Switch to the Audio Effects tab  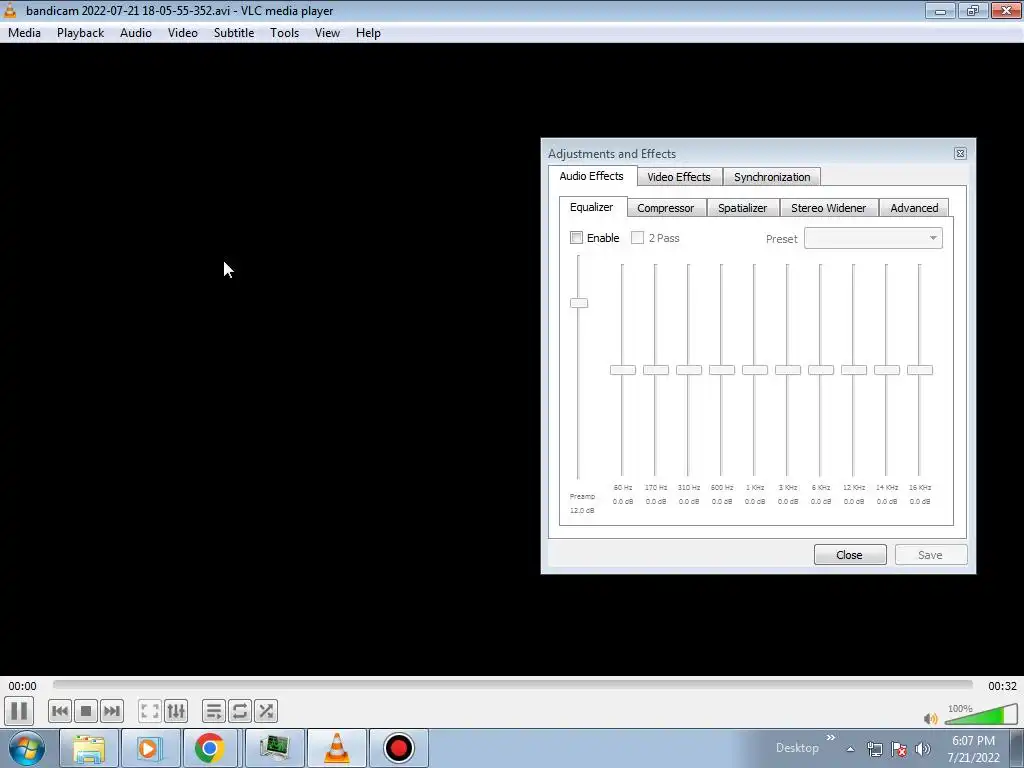[x=592, y=176]
